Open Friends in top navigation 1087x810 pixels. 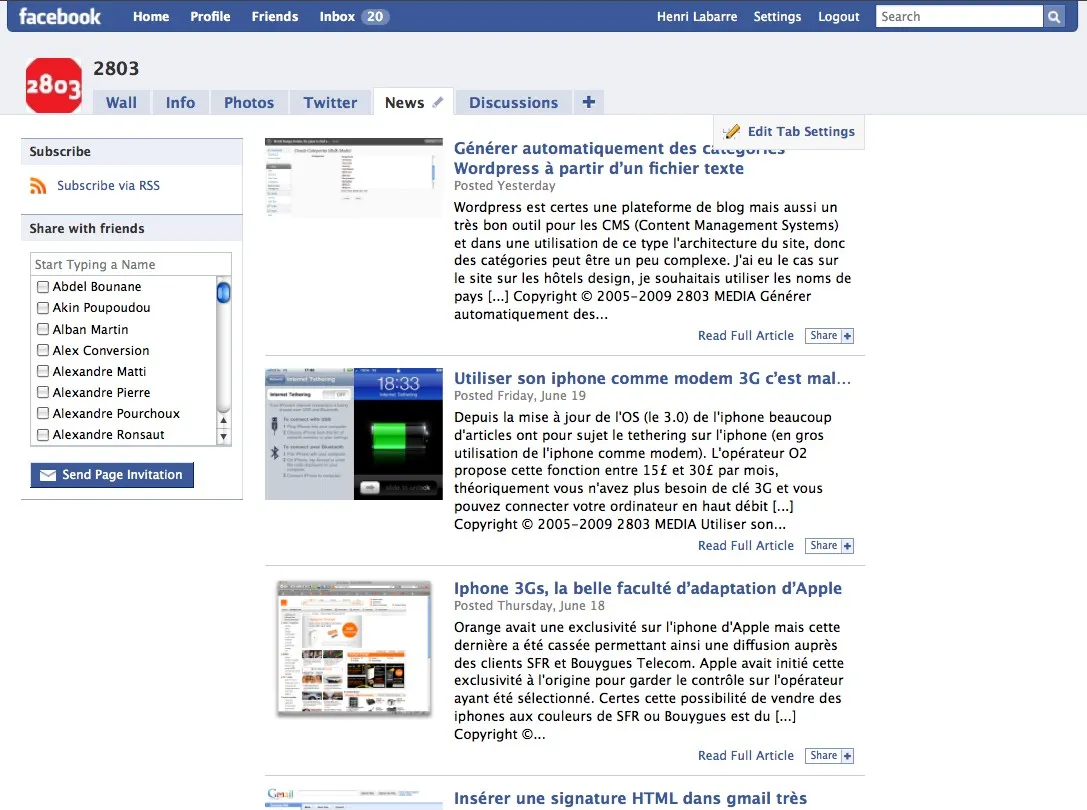point(275,17)
